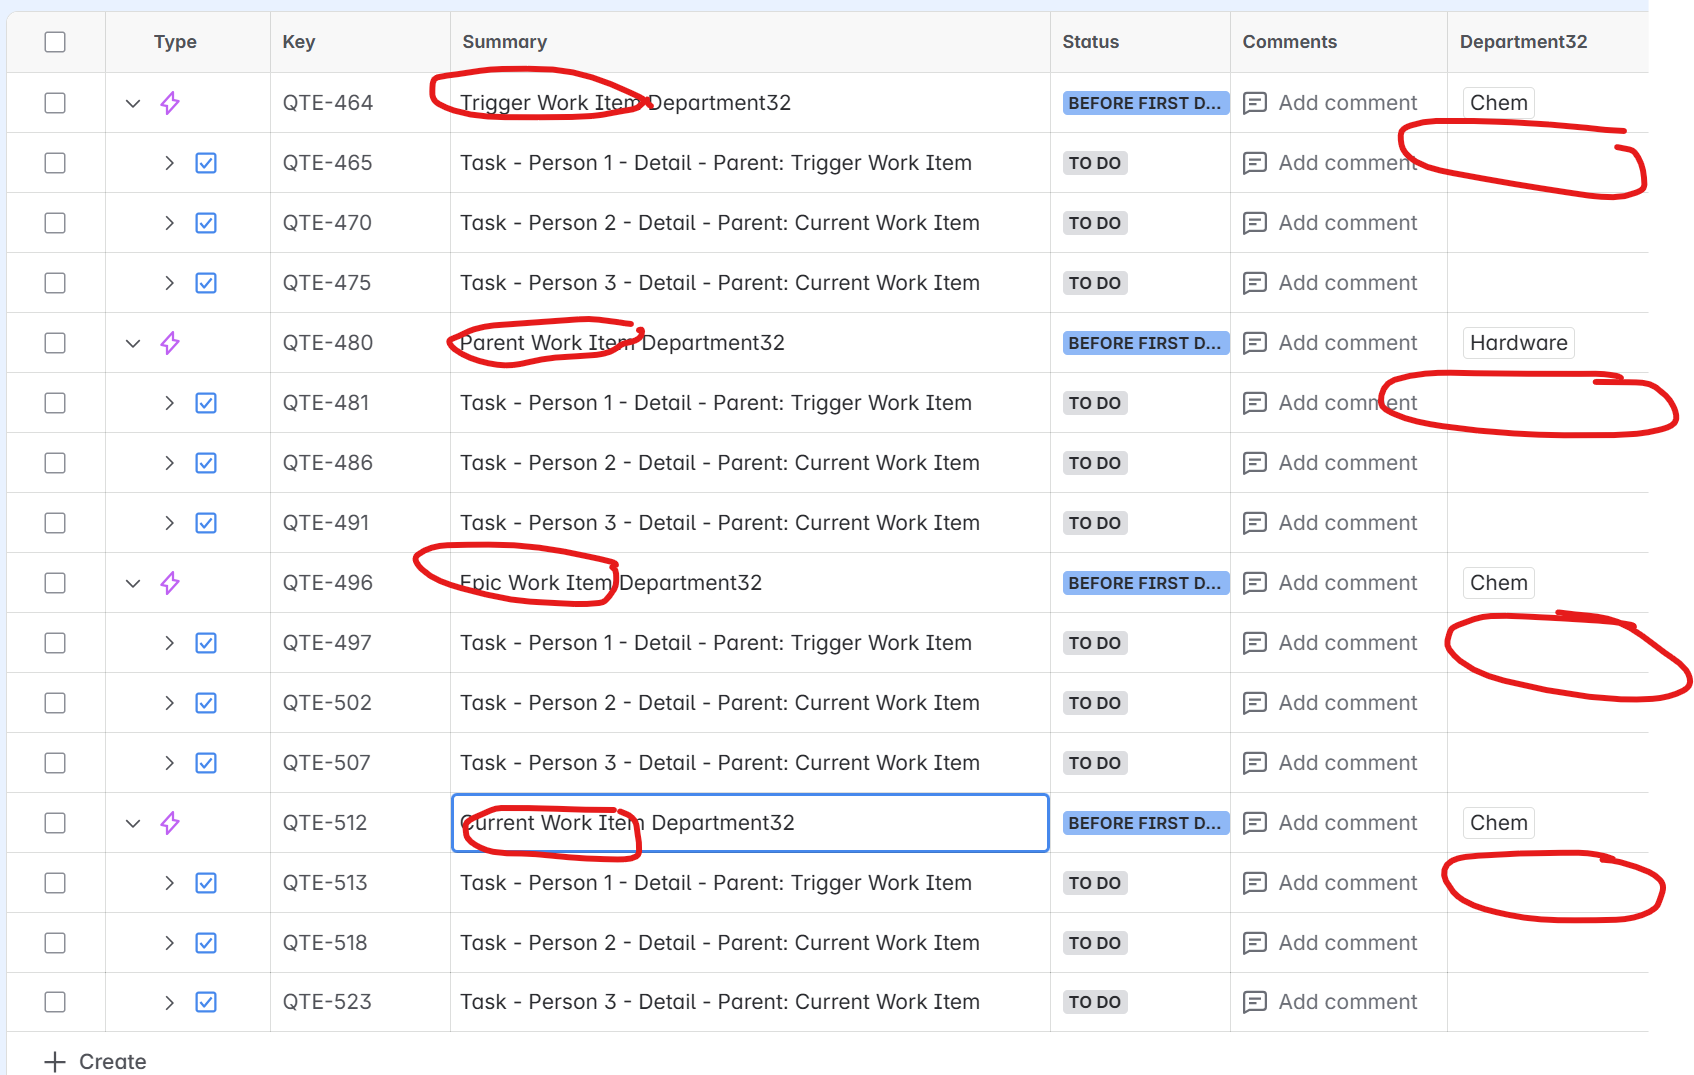
Task: Collapse the Trigger Work Item QTE-464 group
Action: click(133, 102)
